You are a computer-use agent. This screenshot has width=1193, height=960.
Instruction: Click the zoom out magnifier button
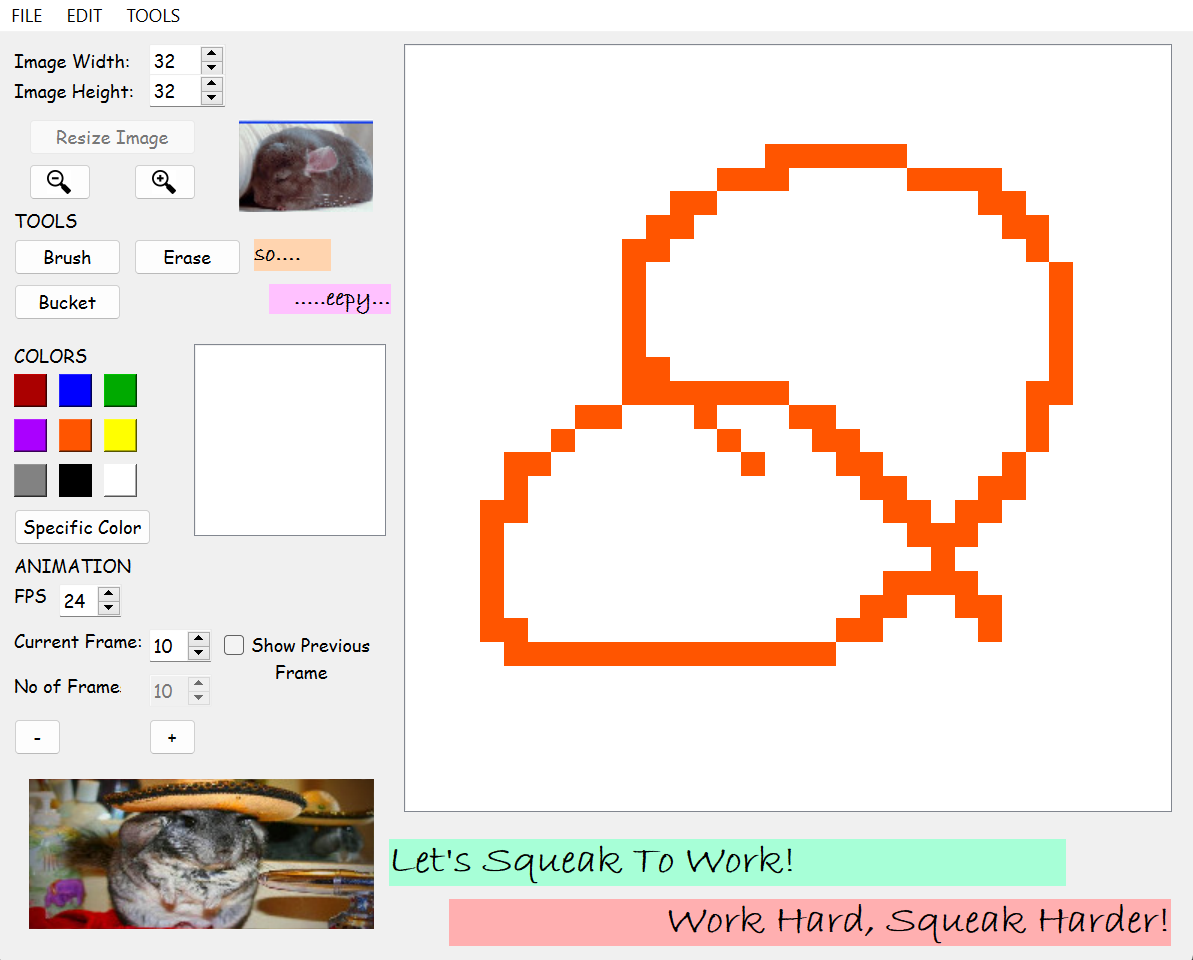(60, 182)
